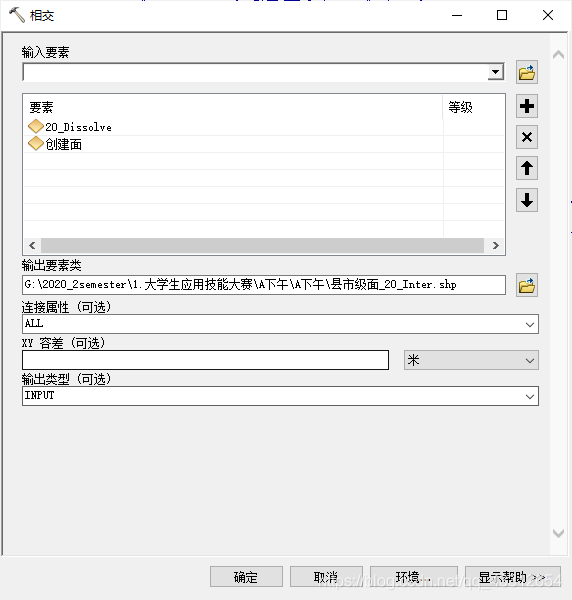572x600 pixels.
Task: Move selected feature down with arrow button
Action: click(526, 200)
